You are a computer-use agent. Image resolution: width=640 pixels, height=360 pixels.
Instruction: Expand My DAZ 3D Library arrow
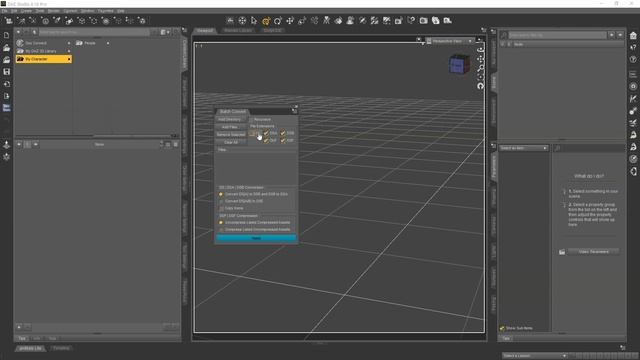tap(69, 51)
